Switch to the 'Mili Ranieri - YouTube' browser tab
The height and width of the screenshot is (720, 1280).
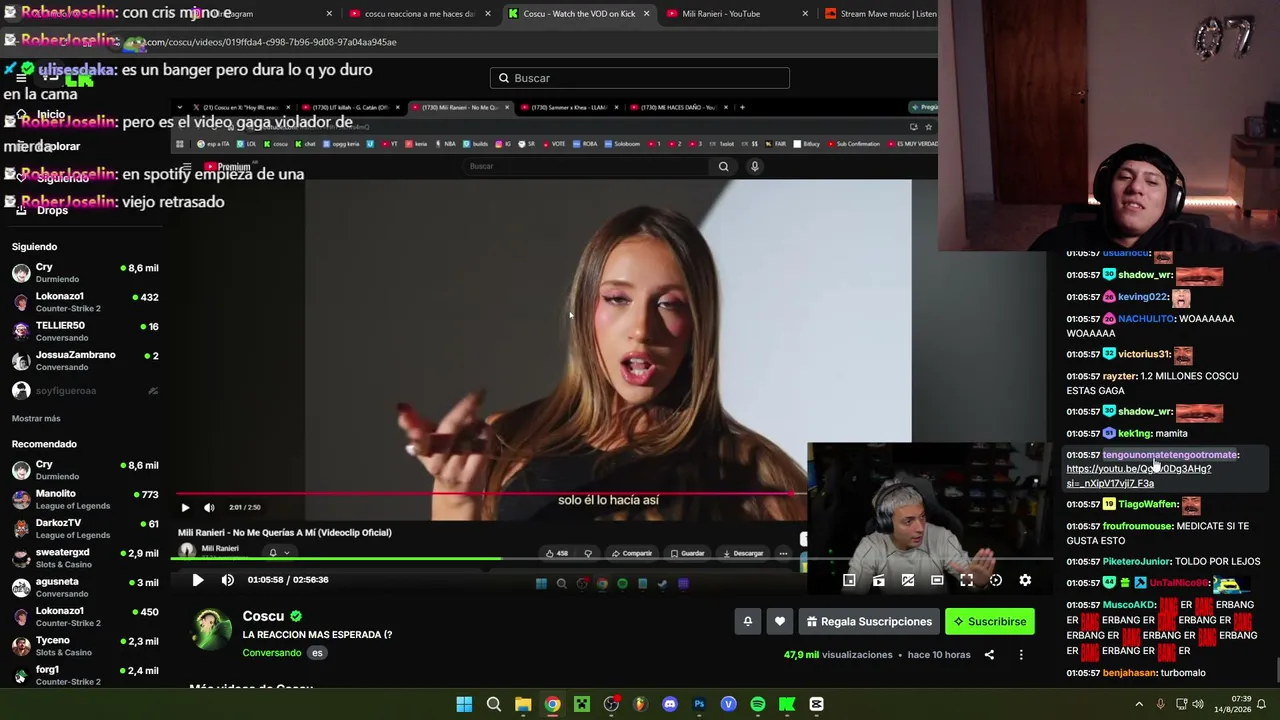735,14
